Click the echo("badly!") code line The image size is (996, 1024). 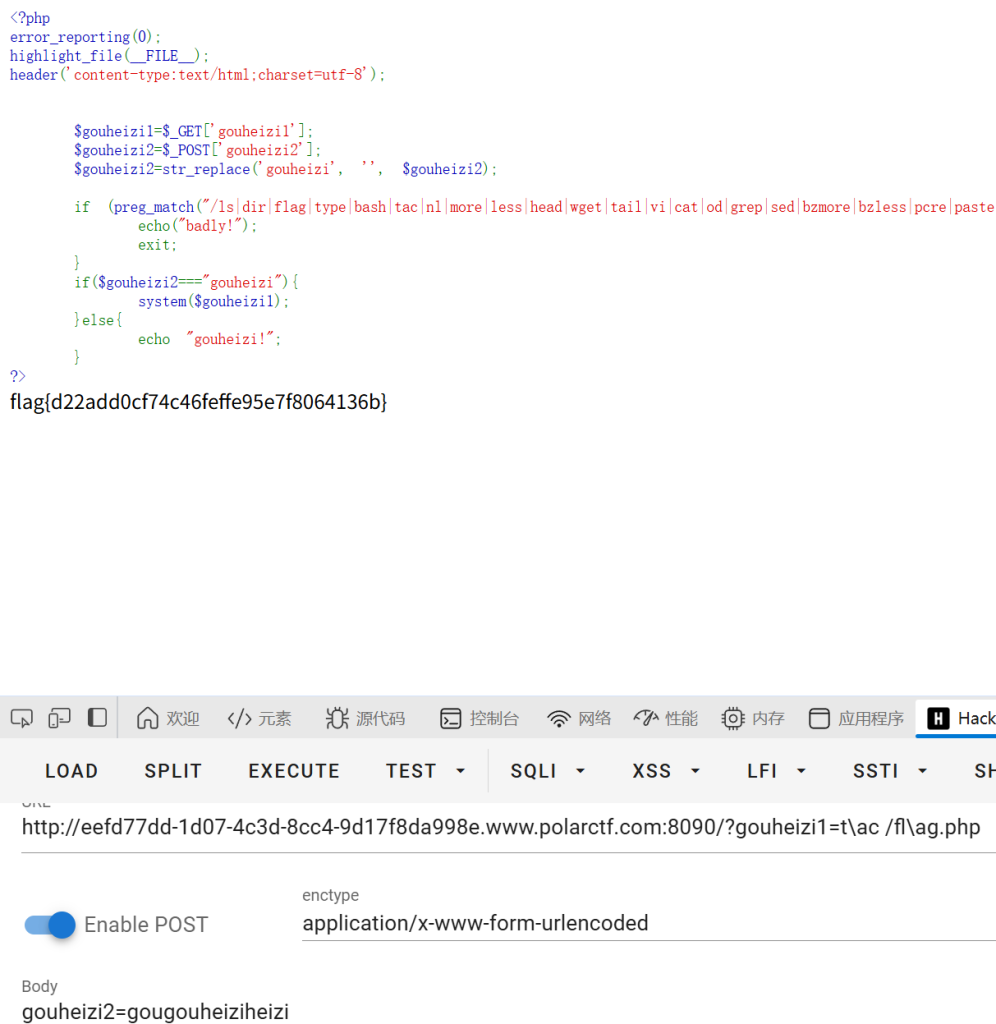tap(197, 226)
